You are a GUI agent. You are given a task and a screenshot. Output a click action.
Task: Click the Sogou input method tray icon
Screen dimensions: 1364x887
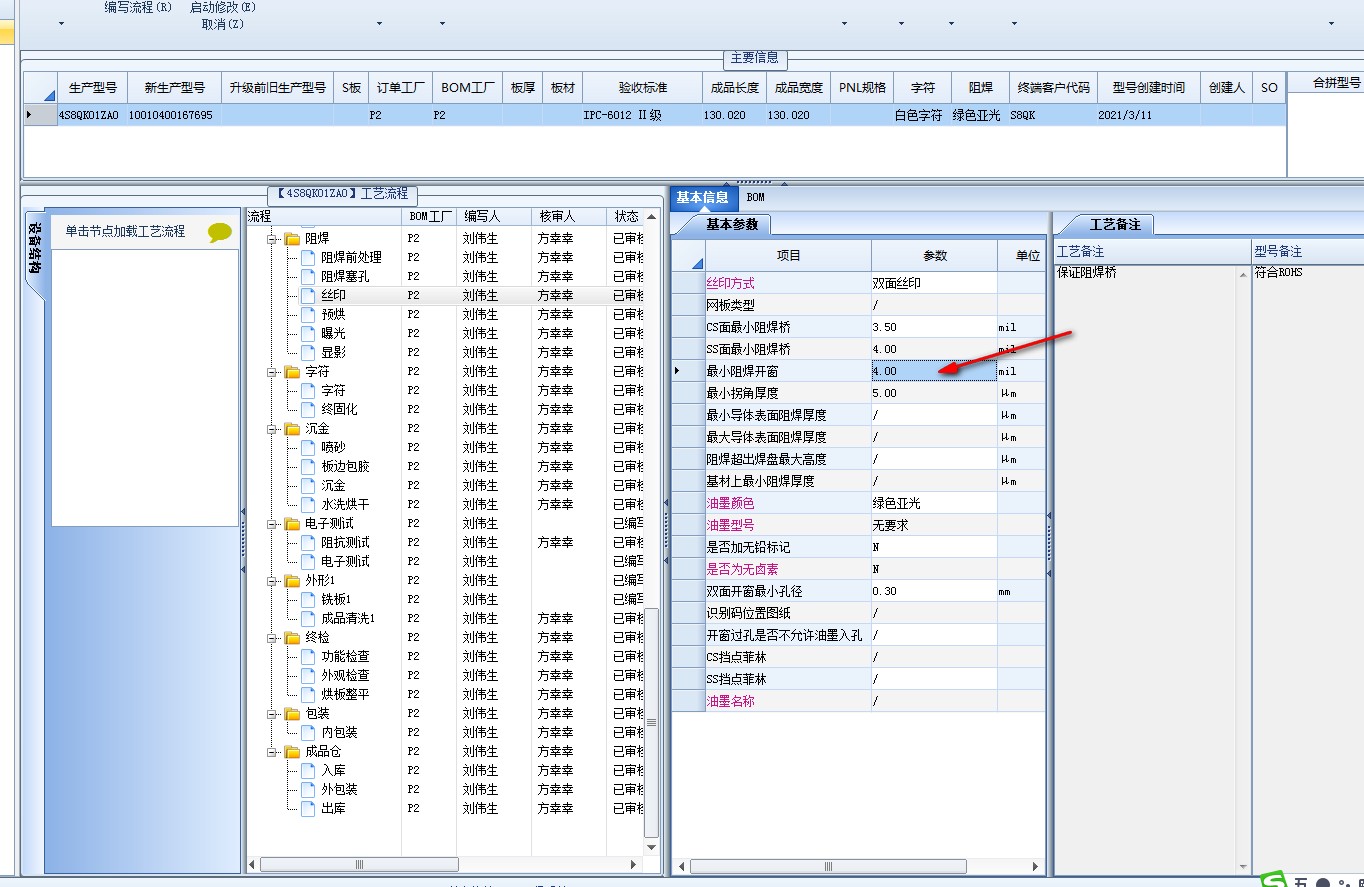click(x=1273, y=880)
